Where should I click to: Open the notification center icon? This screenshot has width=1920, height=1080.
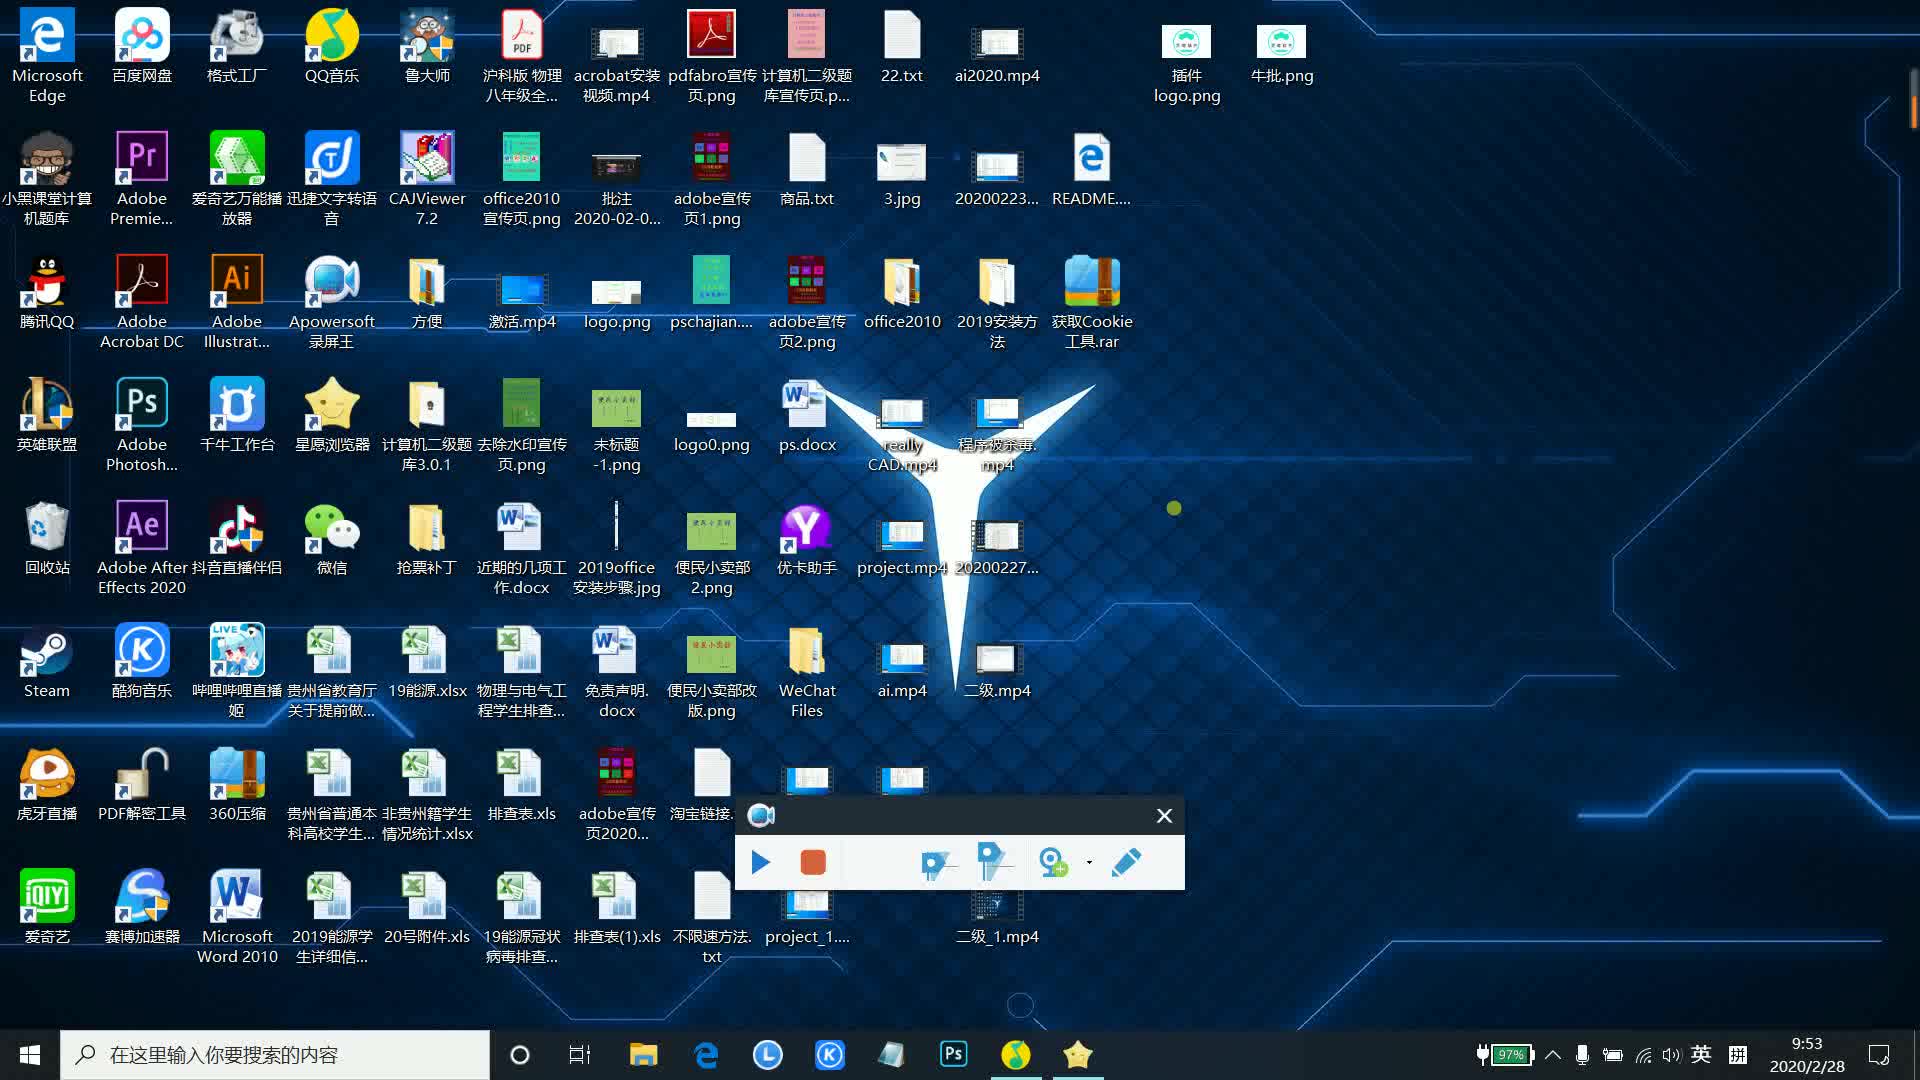pos(1879,1055)
